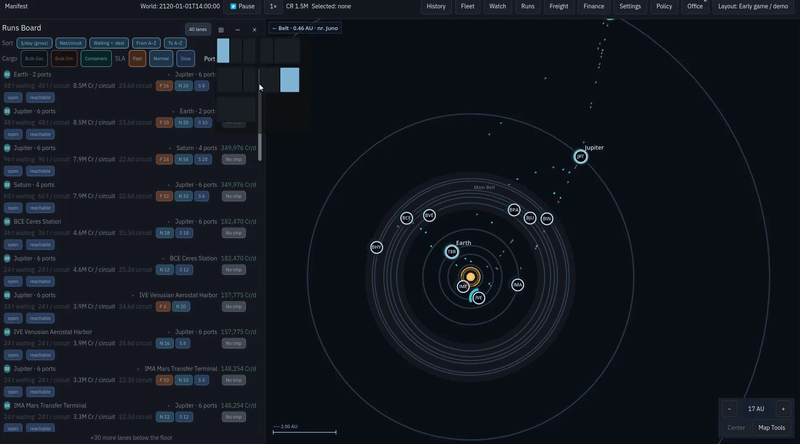
Task: Click the grid view icon in Runs Board header
Action: pos(221,30)
